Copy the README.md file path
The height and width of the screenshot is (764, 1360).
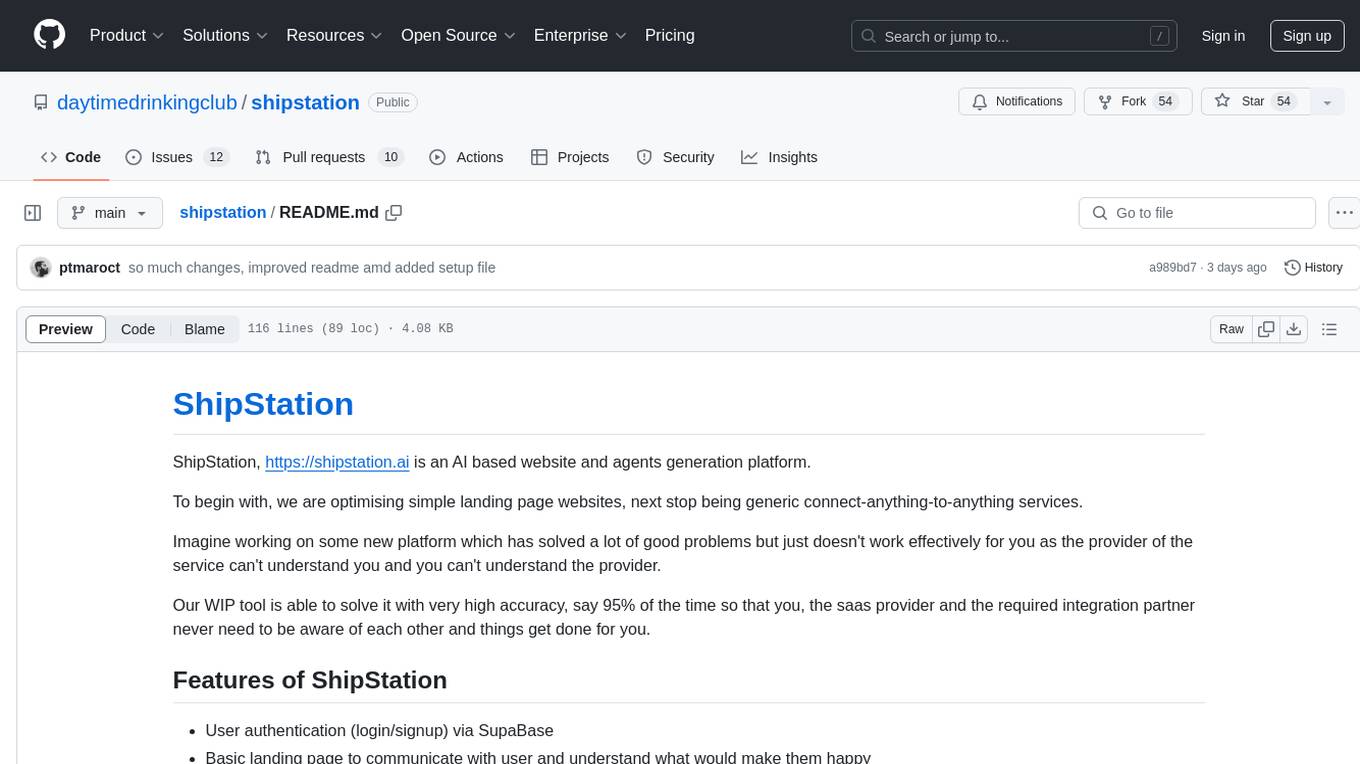394,212
